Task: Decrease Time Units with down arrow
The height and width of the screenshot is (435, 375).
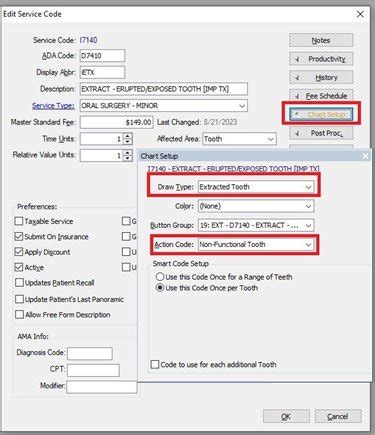Action: [128, 142]
